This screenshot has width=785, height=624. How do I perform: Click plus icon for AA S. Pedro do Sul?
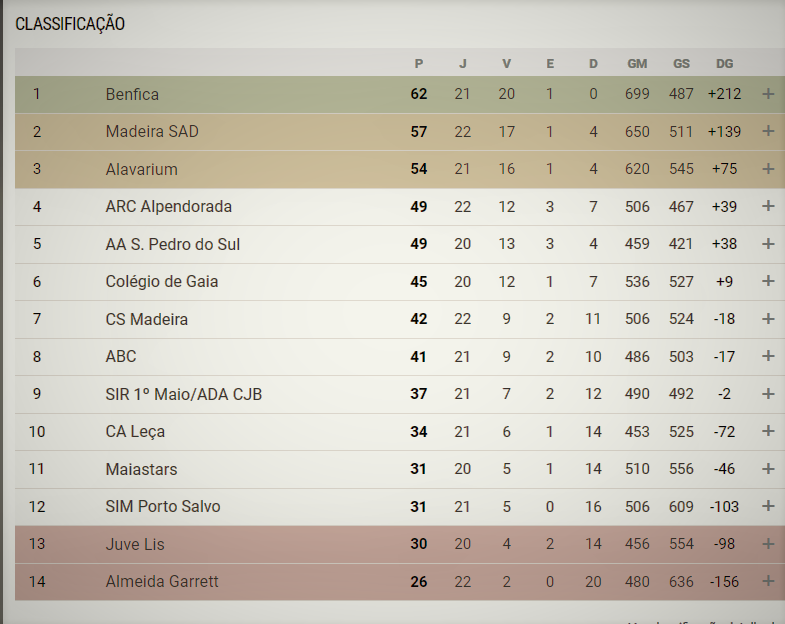click(768, 244)
